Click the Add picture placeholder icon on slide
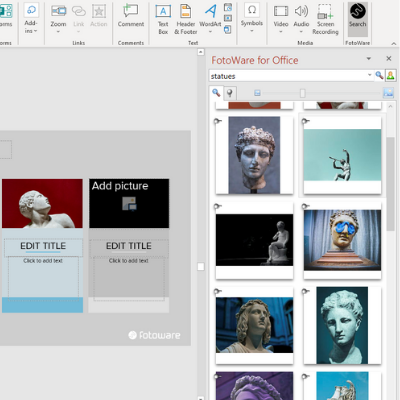Viewport: 400px width, 400px height. click(129, 204)
